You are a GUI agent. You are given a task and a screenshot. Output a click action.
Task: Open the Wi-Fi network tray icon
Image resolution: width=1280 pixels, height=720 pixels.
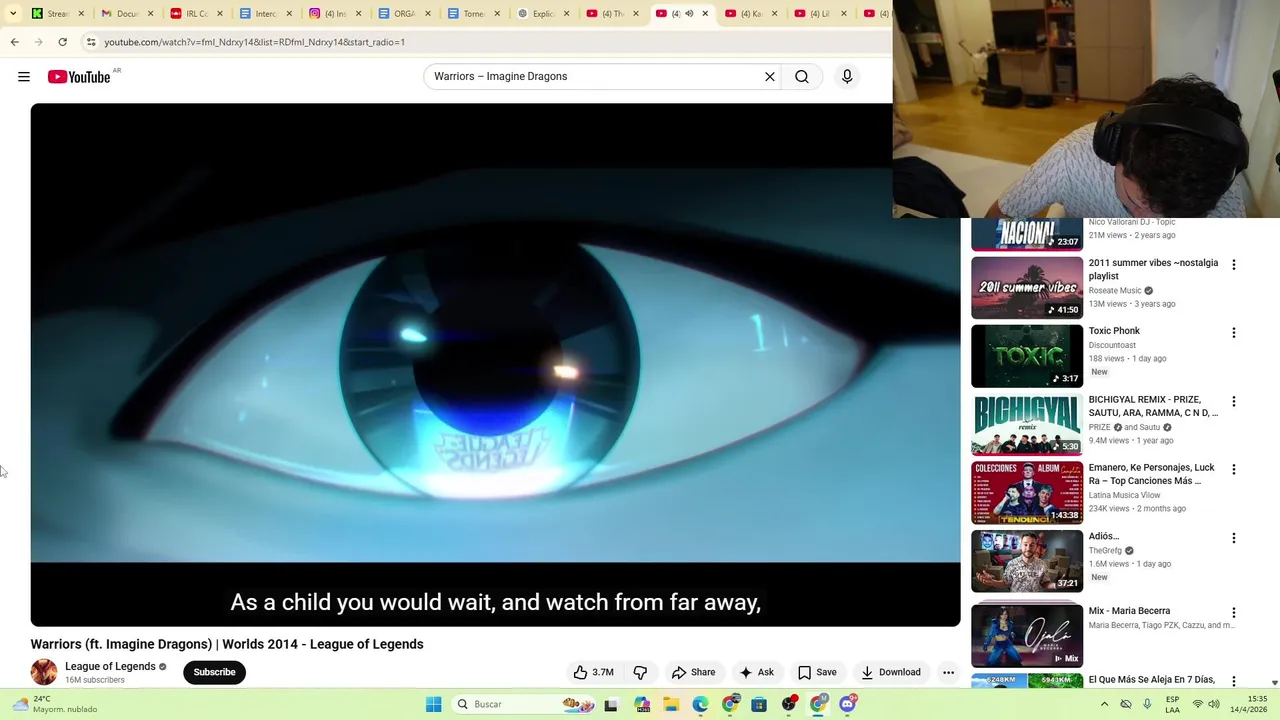click(1197, 704)
